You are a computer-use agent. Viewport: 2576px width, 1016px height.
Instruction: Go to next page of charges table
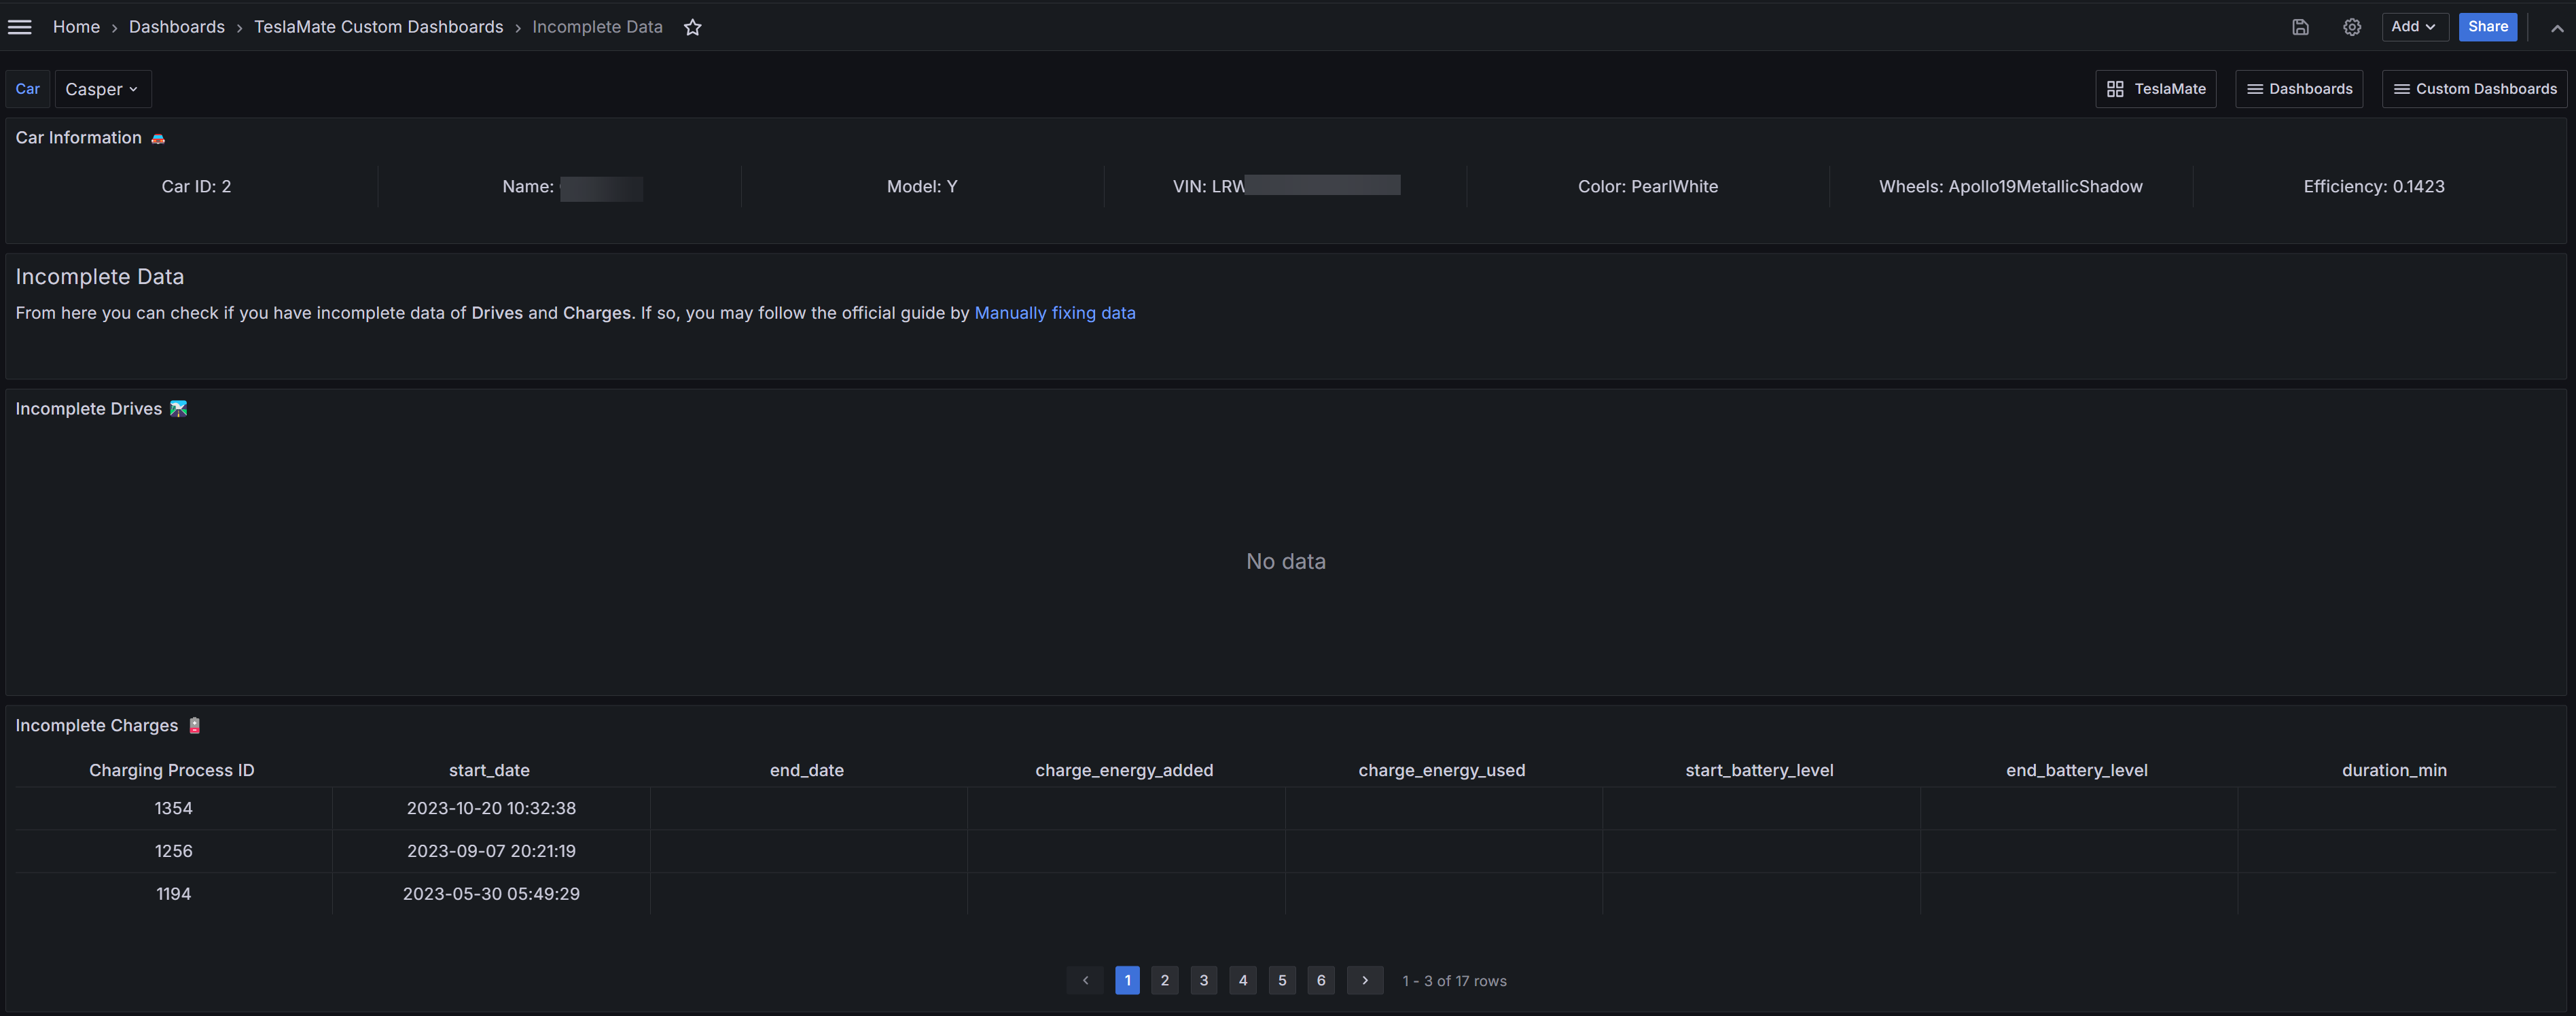click(1364, 980)
